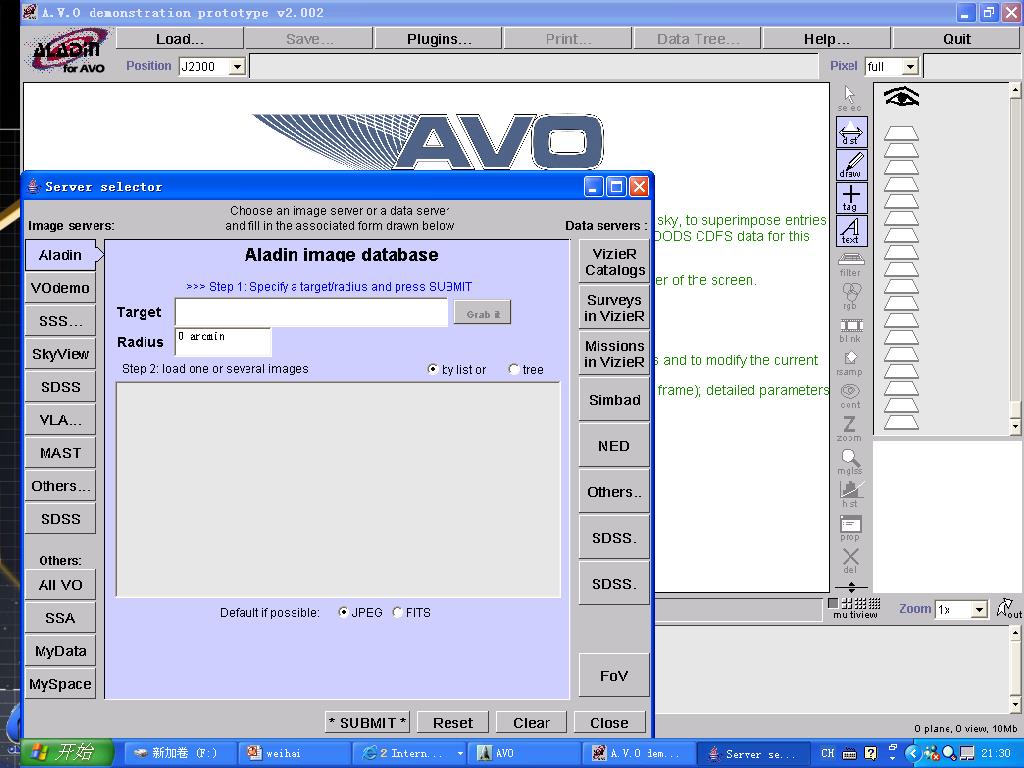Choose FITS as default format
The image size is (1024, 768).
point(397,613)
